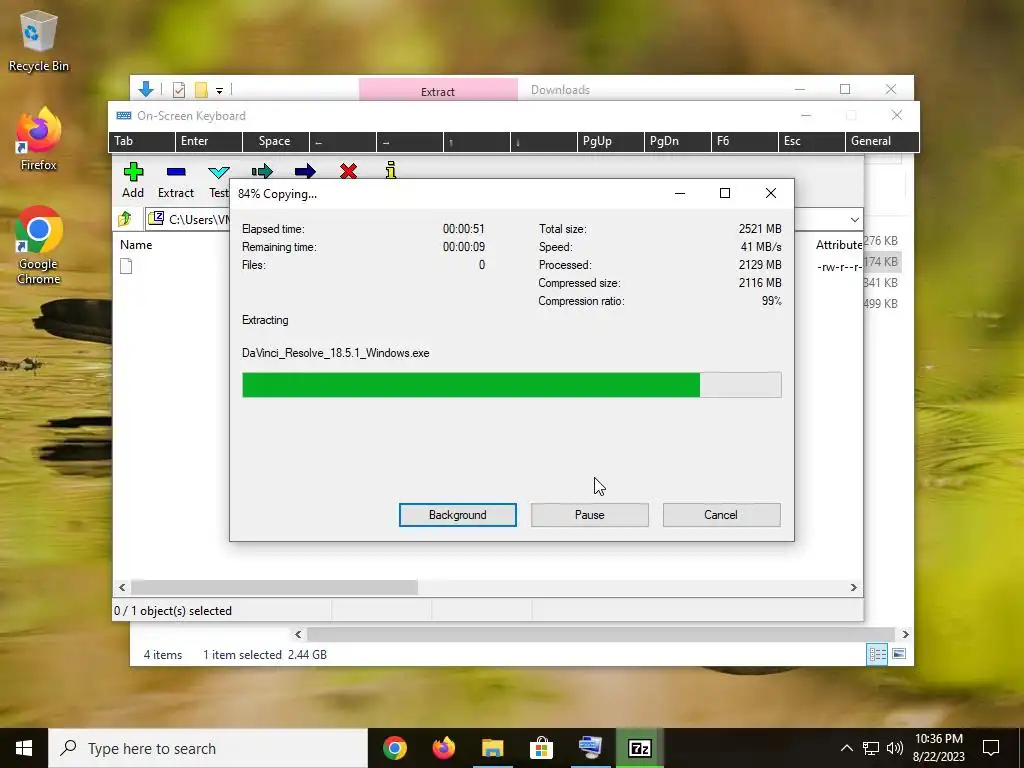Select the file icon in the Name column

[126, 266]
